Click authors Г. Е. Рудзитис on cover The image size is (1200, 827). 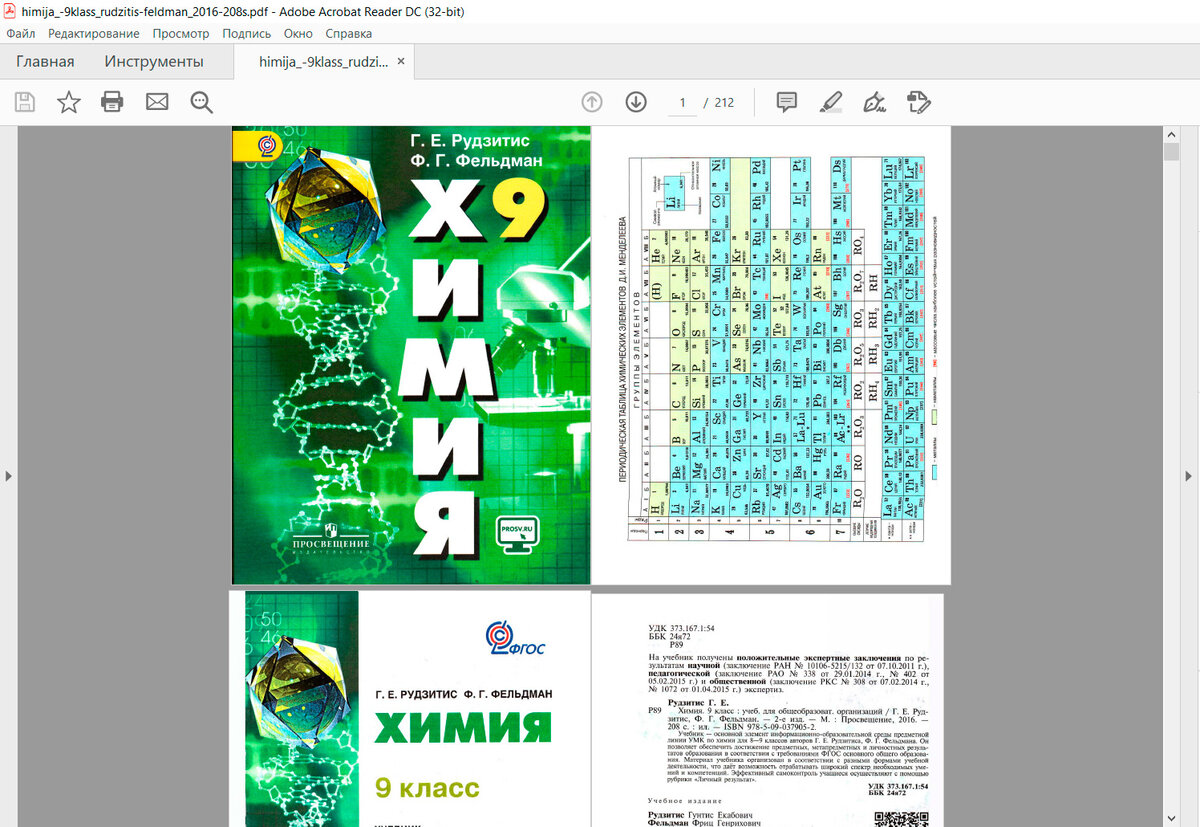(x=469, y=140)
